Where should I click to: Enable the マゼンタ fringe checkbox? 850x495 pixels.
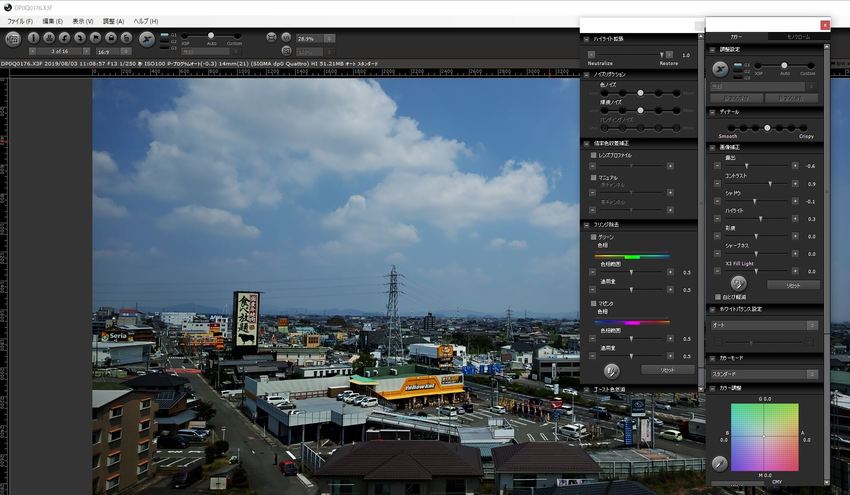tap(594, 304)
